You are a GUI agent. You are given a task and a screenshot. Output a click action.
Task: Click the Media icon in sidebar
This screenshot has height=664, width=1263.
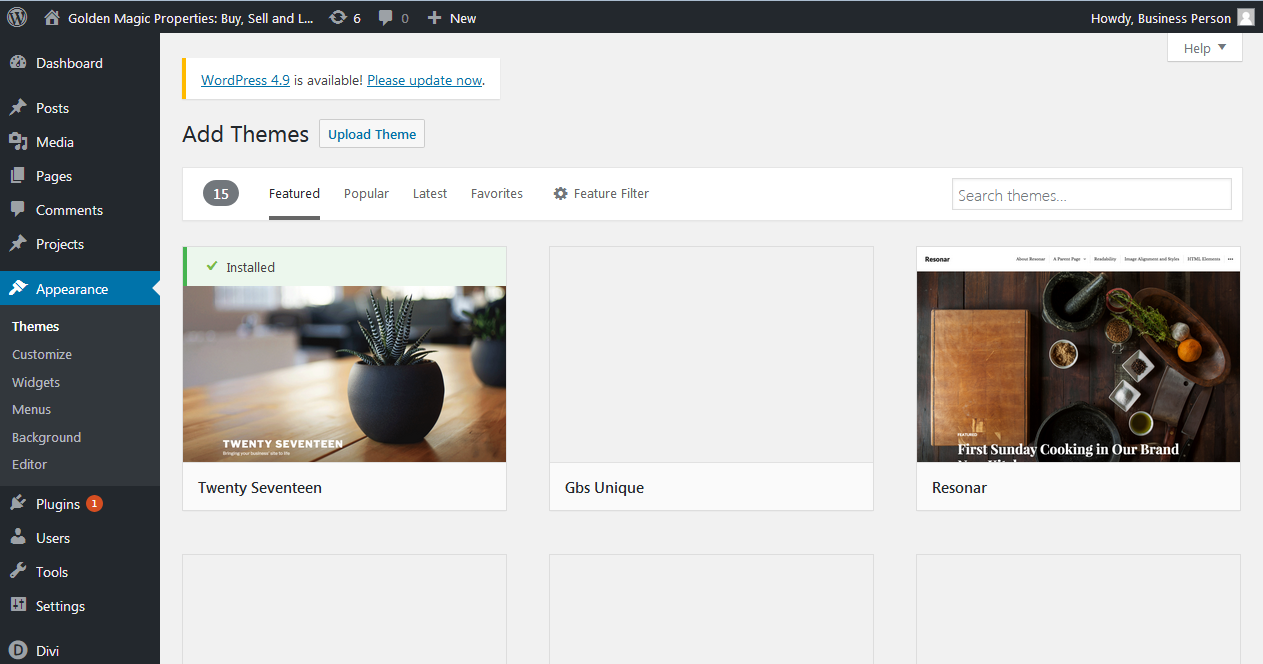(x=18, y=142)
